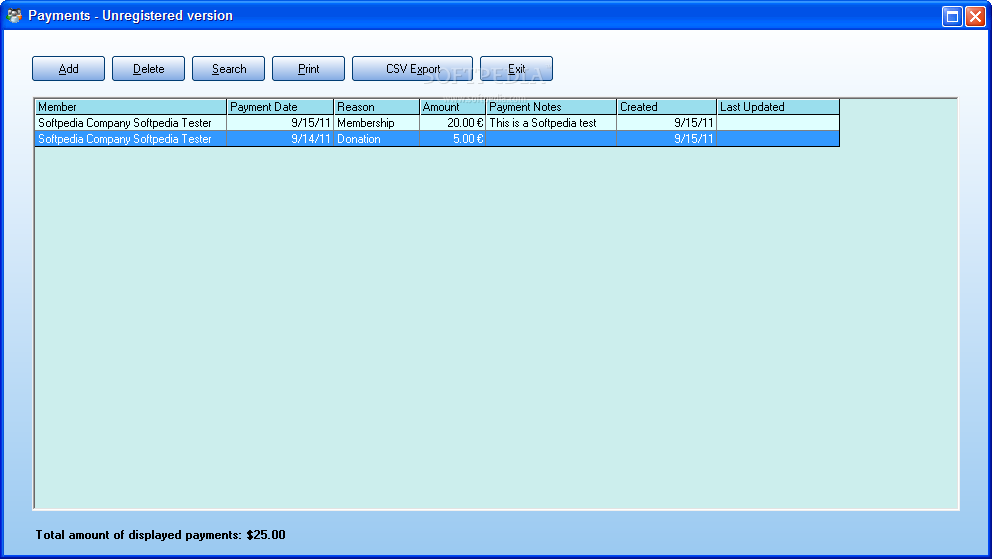This screenshot has height=559, width=992.
Task: Click the Donation reason cell
Action: click(x=376, y=138)
